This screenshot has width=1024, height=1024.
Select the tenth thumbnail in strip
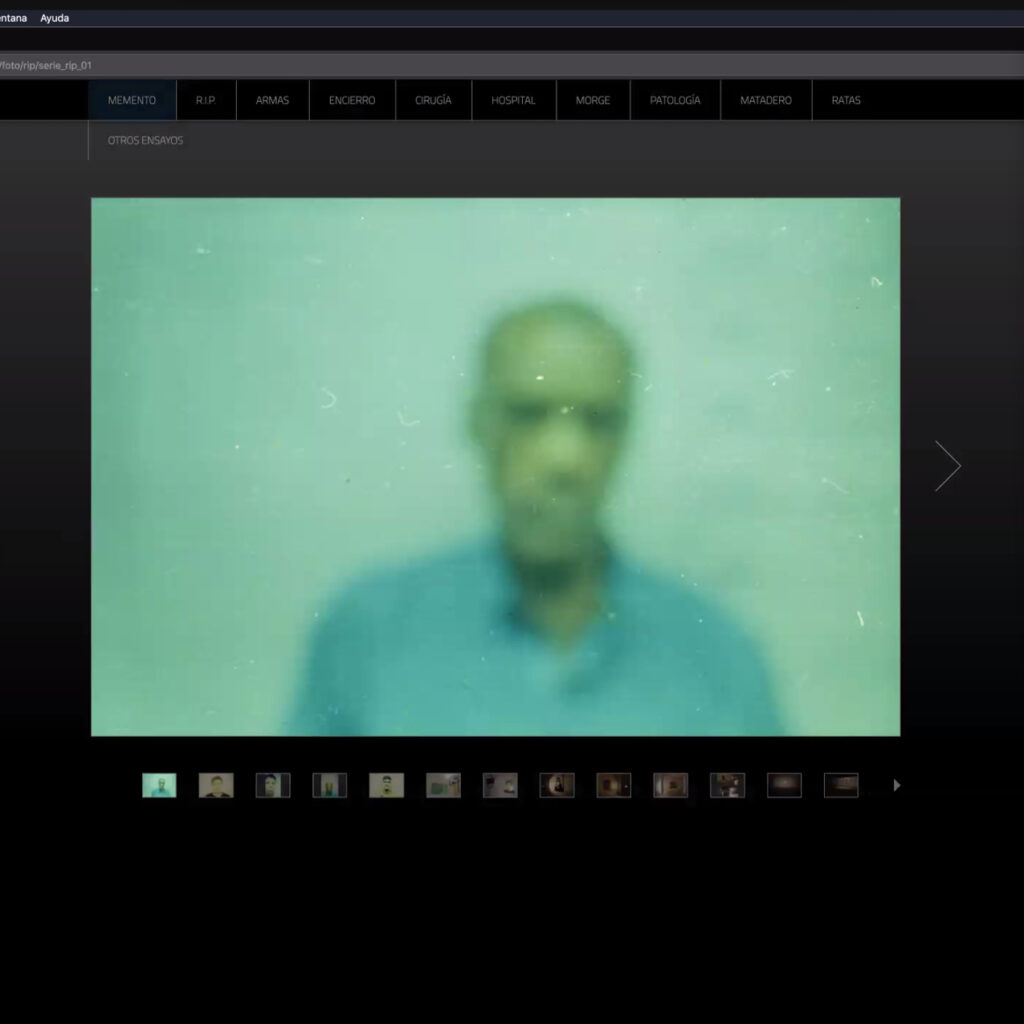tap(671, 785)
